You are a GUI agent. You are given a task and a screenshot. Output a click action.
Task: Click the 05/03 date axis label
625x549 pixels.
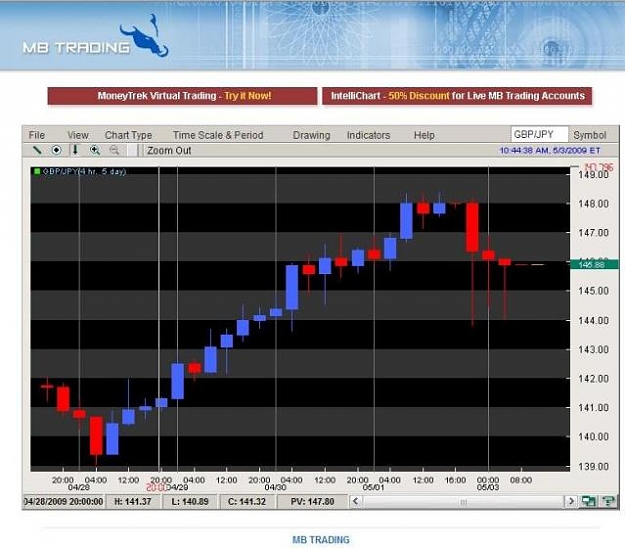click(x=488, y=488)
